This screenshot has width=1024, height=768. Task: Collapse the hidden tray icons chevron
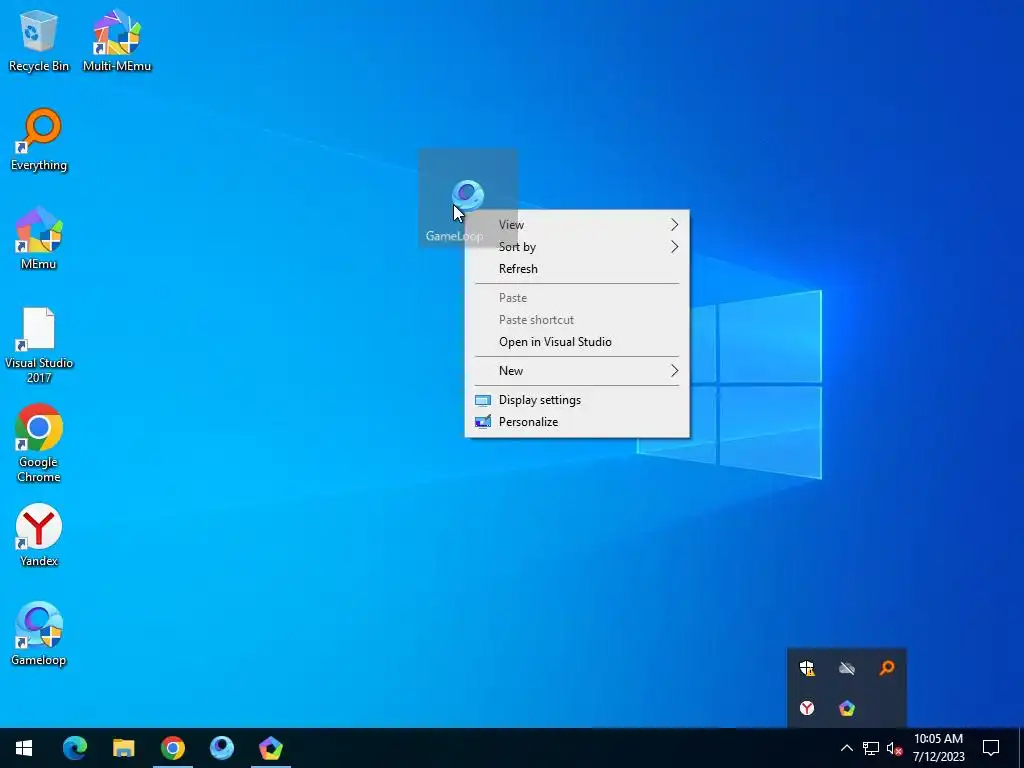pos(846,748)
